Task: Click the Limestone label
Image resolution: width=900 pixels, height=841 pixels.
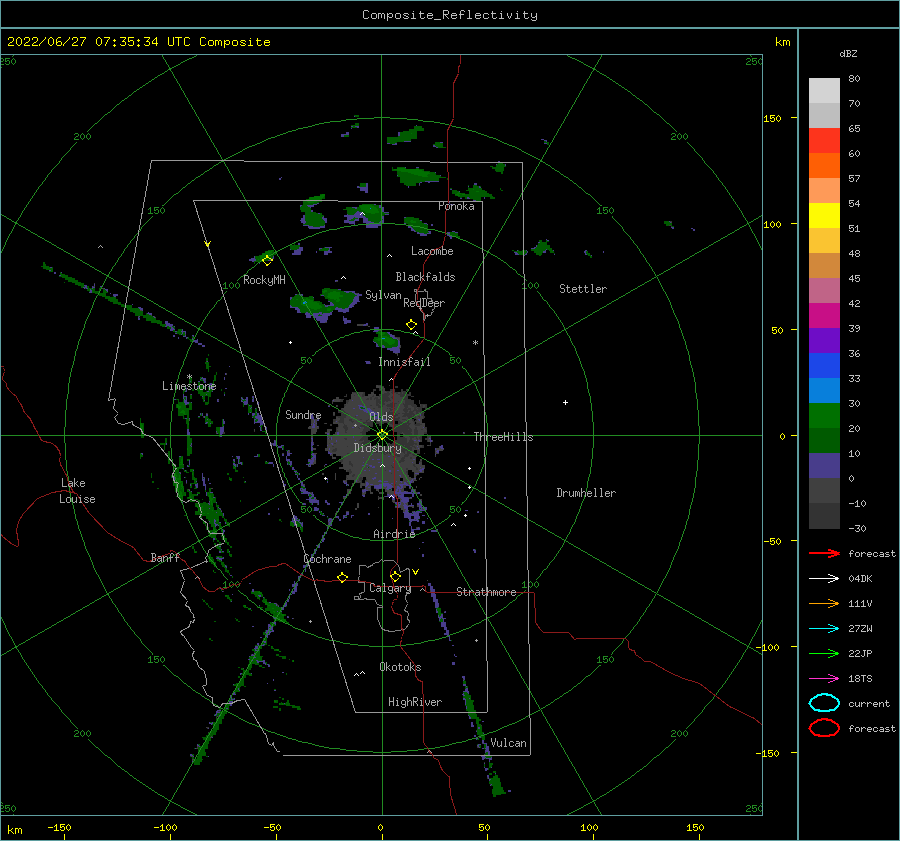Action: click(189, 386)
